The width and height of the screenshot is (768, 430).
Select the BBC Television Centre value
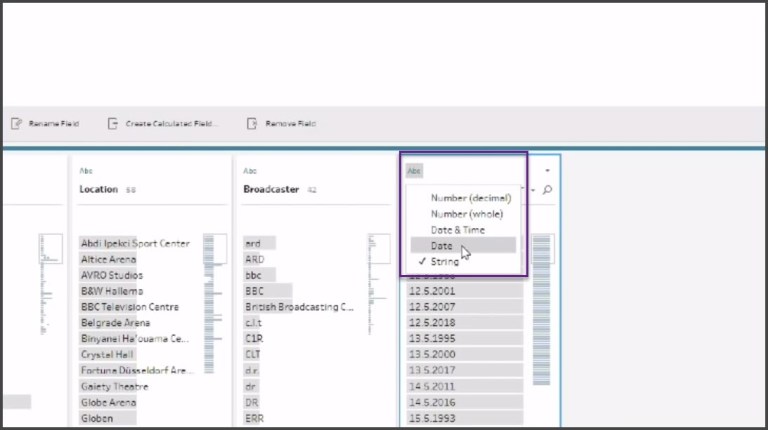(130, 307)
